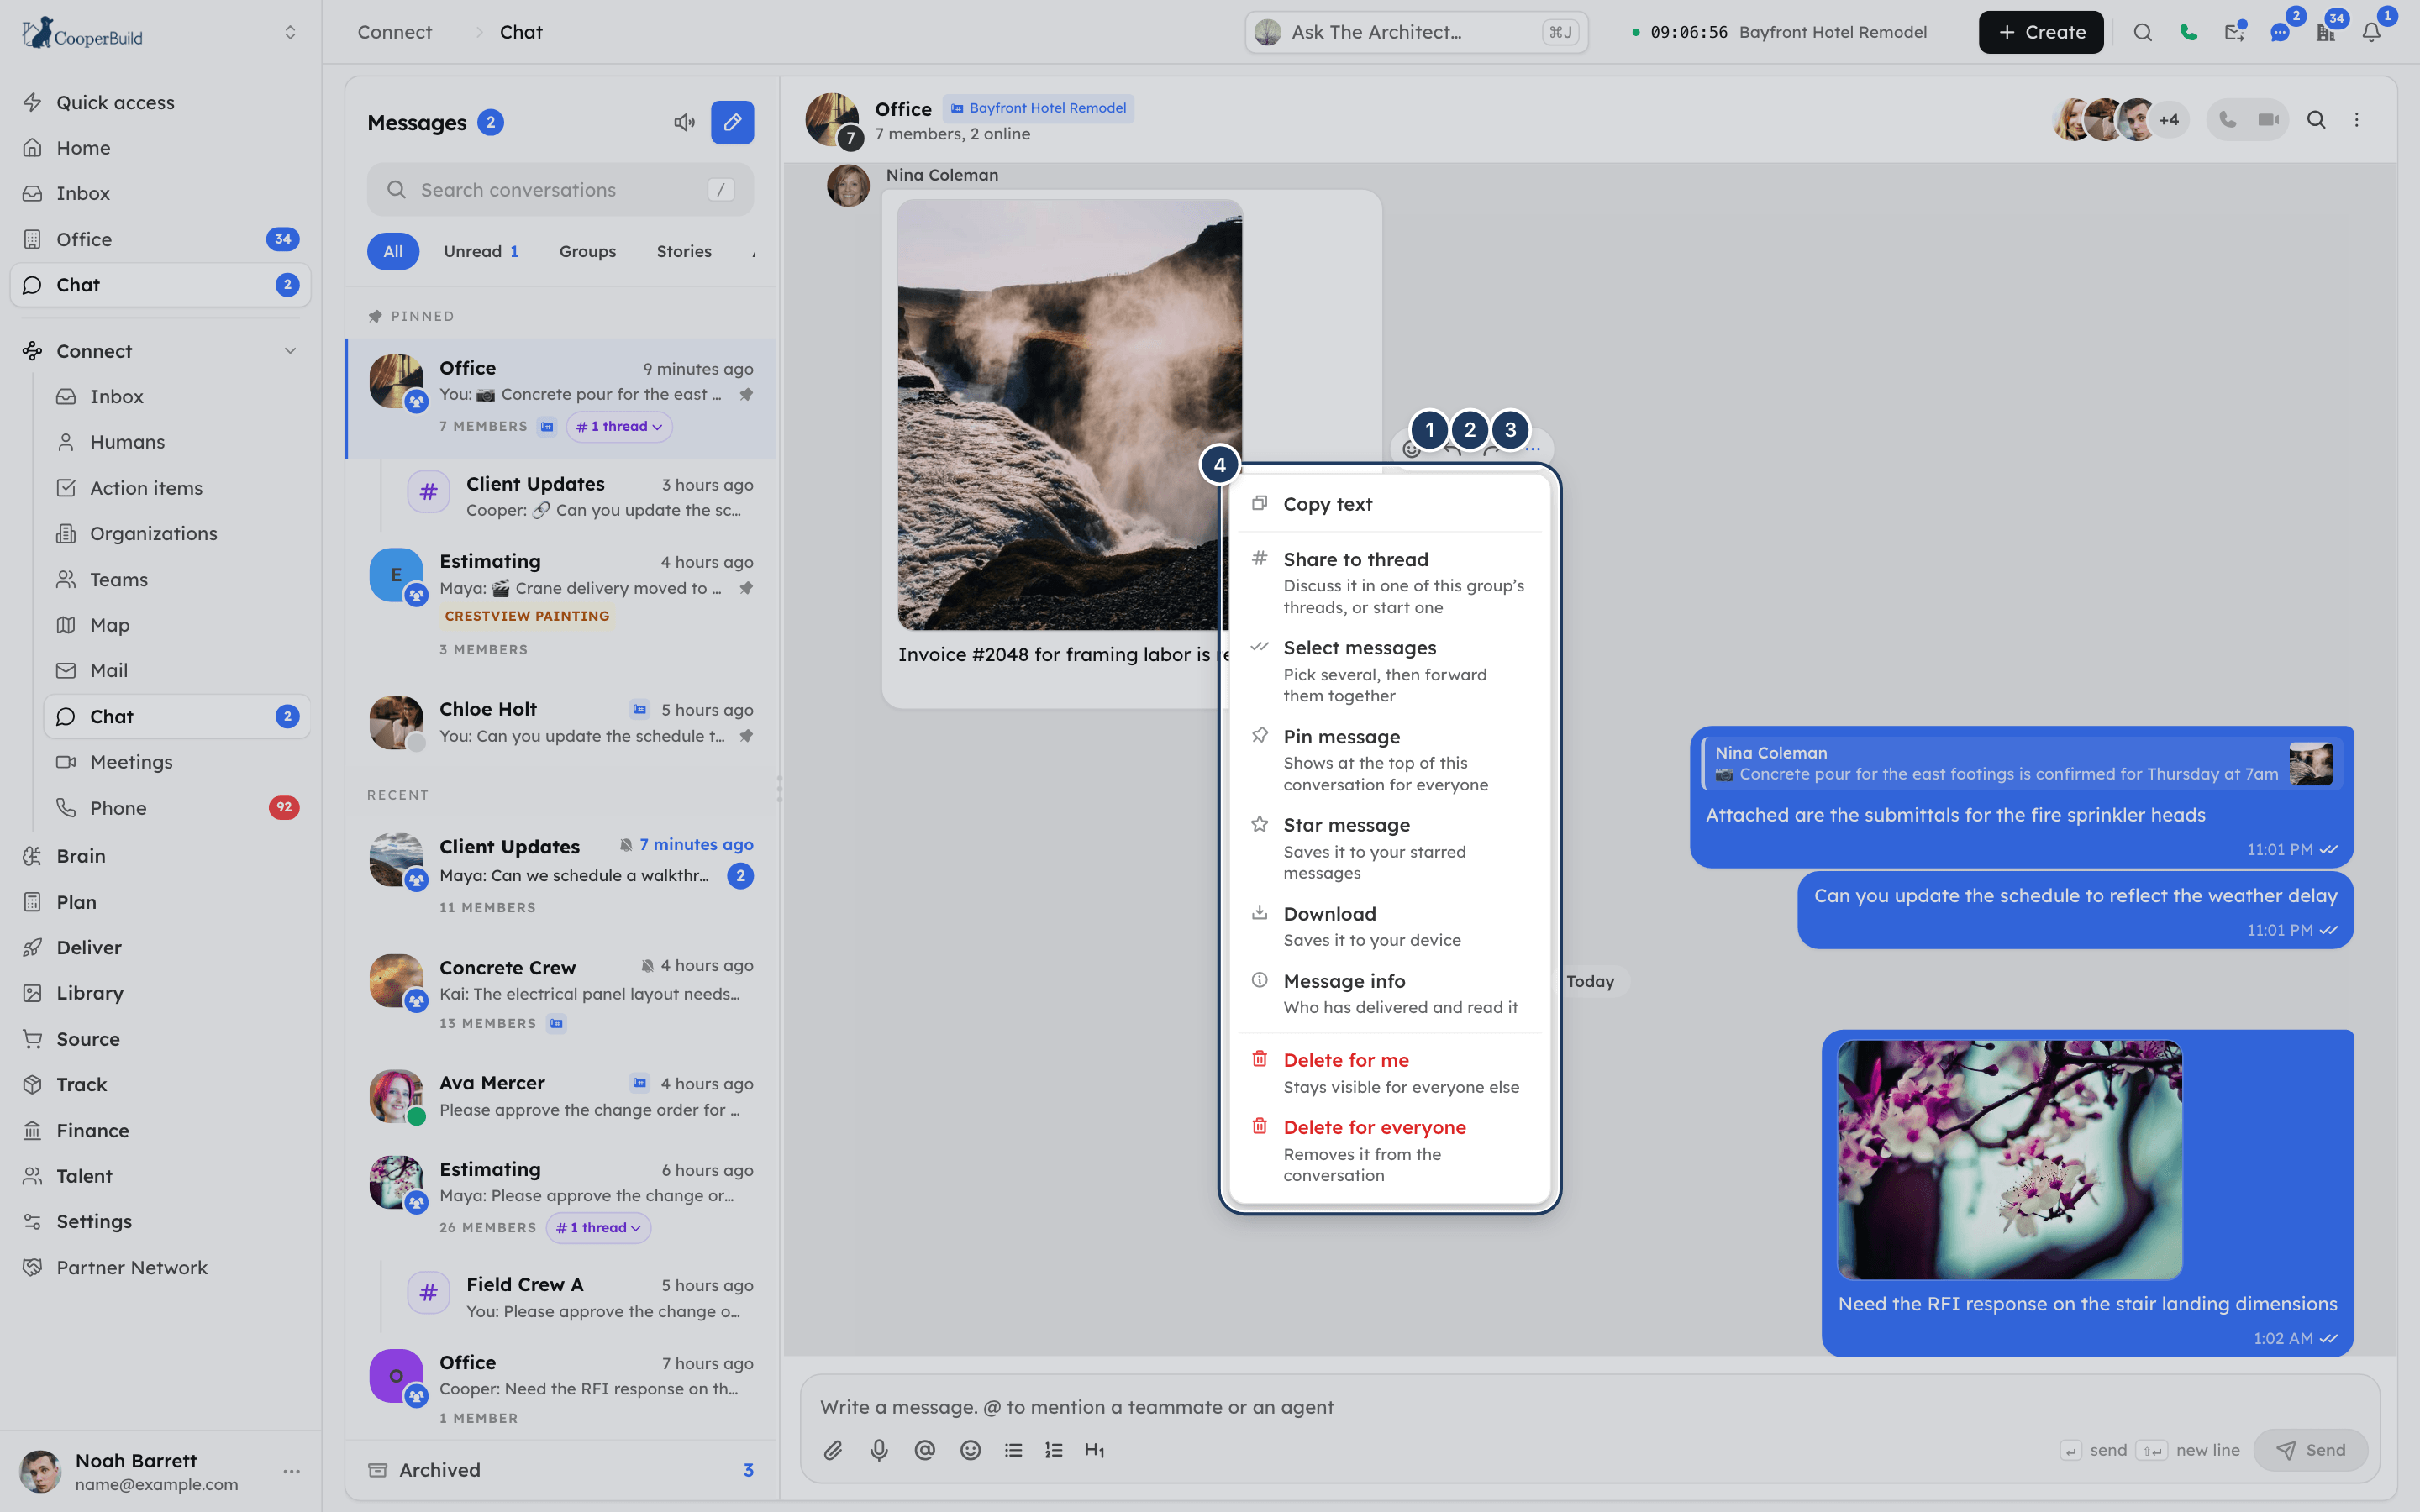Image resolution: width=2420 pixels, height=1512 pixels.
Task: Switch to the Groups filter tab
Action: click(x=587, y=251)
